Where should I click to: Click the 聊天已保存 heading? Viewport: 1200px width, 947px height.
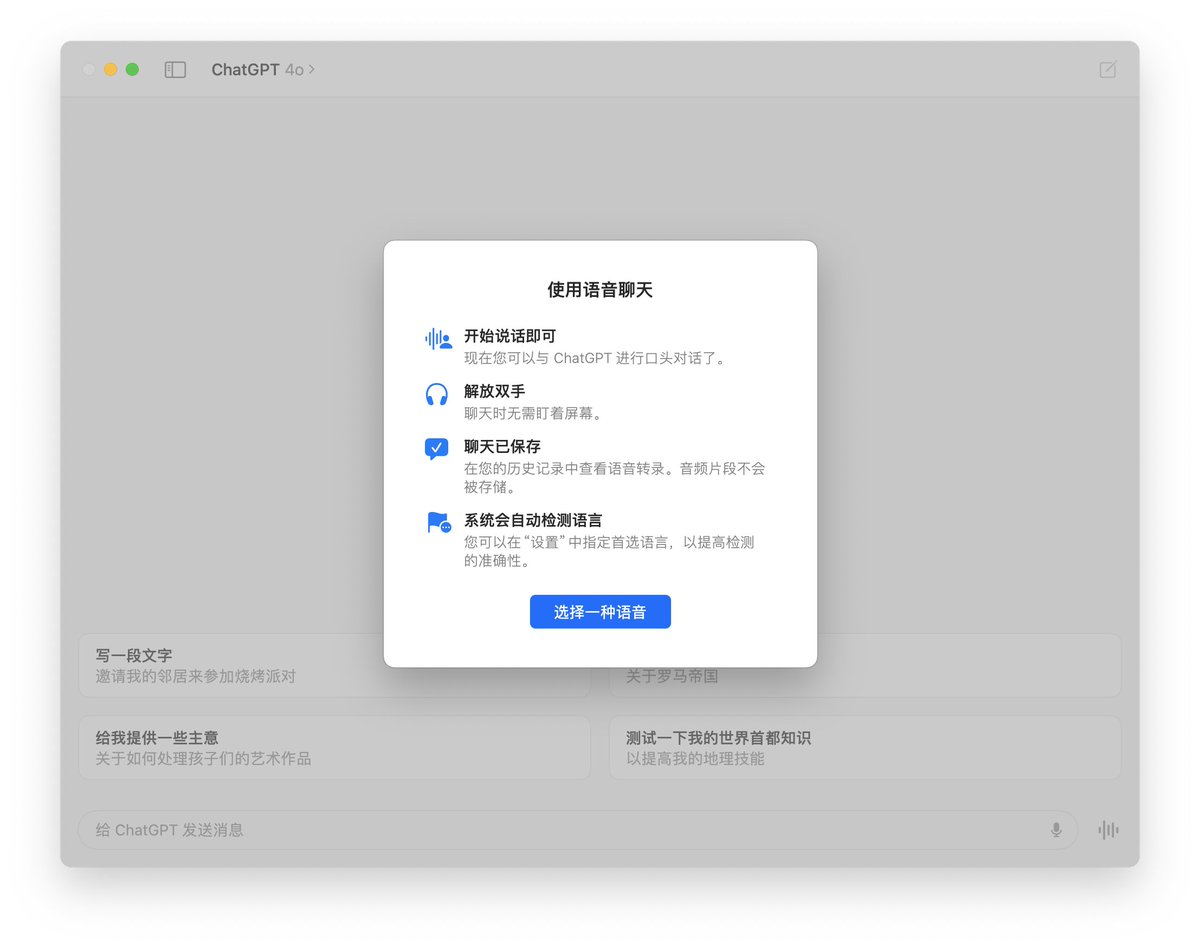(502, 446)
